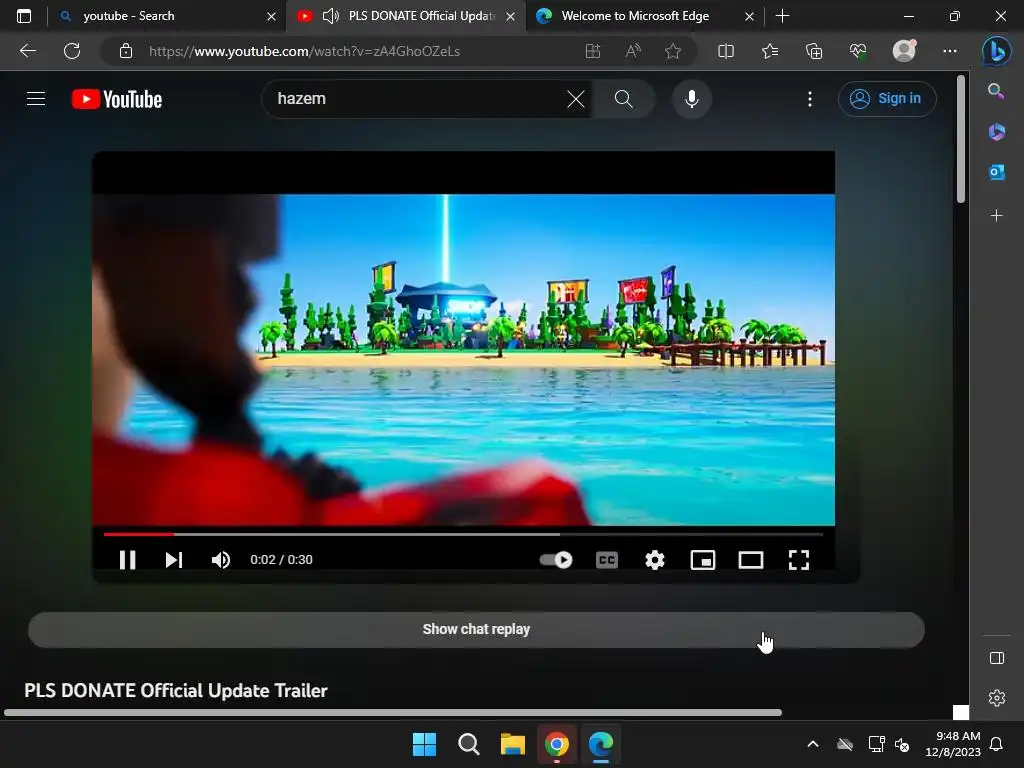
Task: Open the video player settings gear
Action: click(654, 560)
